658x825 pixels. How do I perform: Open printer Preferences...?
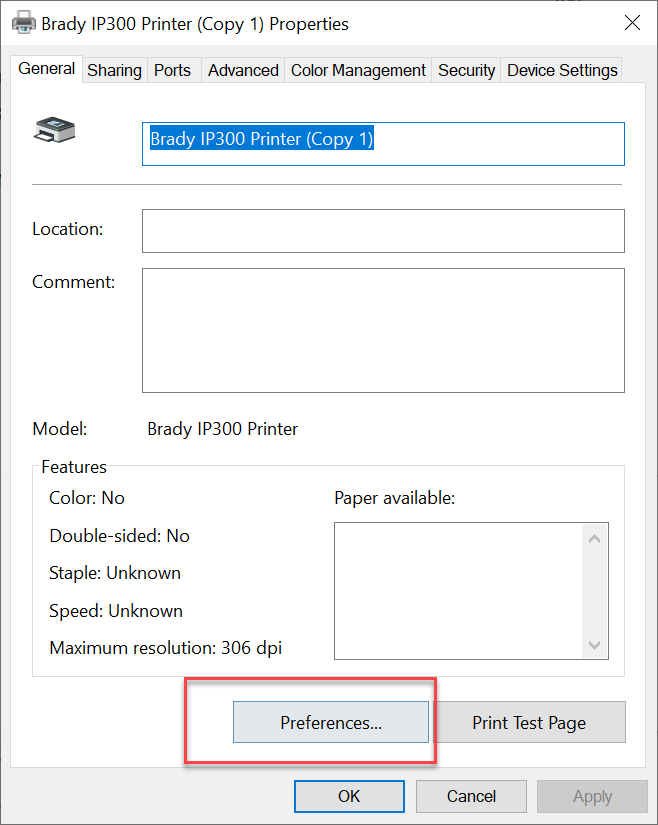[331, 722]
